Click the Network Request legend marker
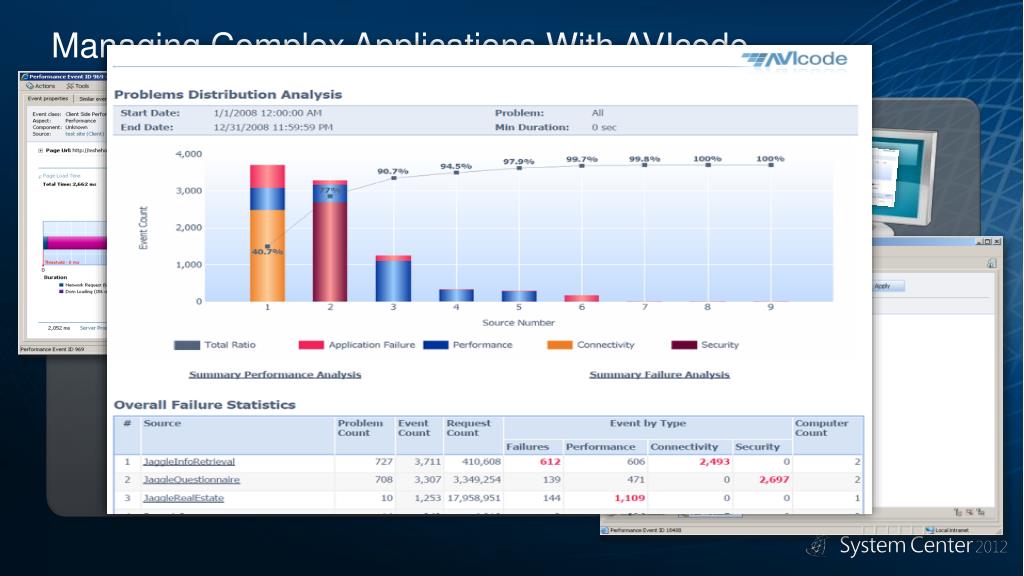Screen dimensions: 1024x576 pos(61,285)
